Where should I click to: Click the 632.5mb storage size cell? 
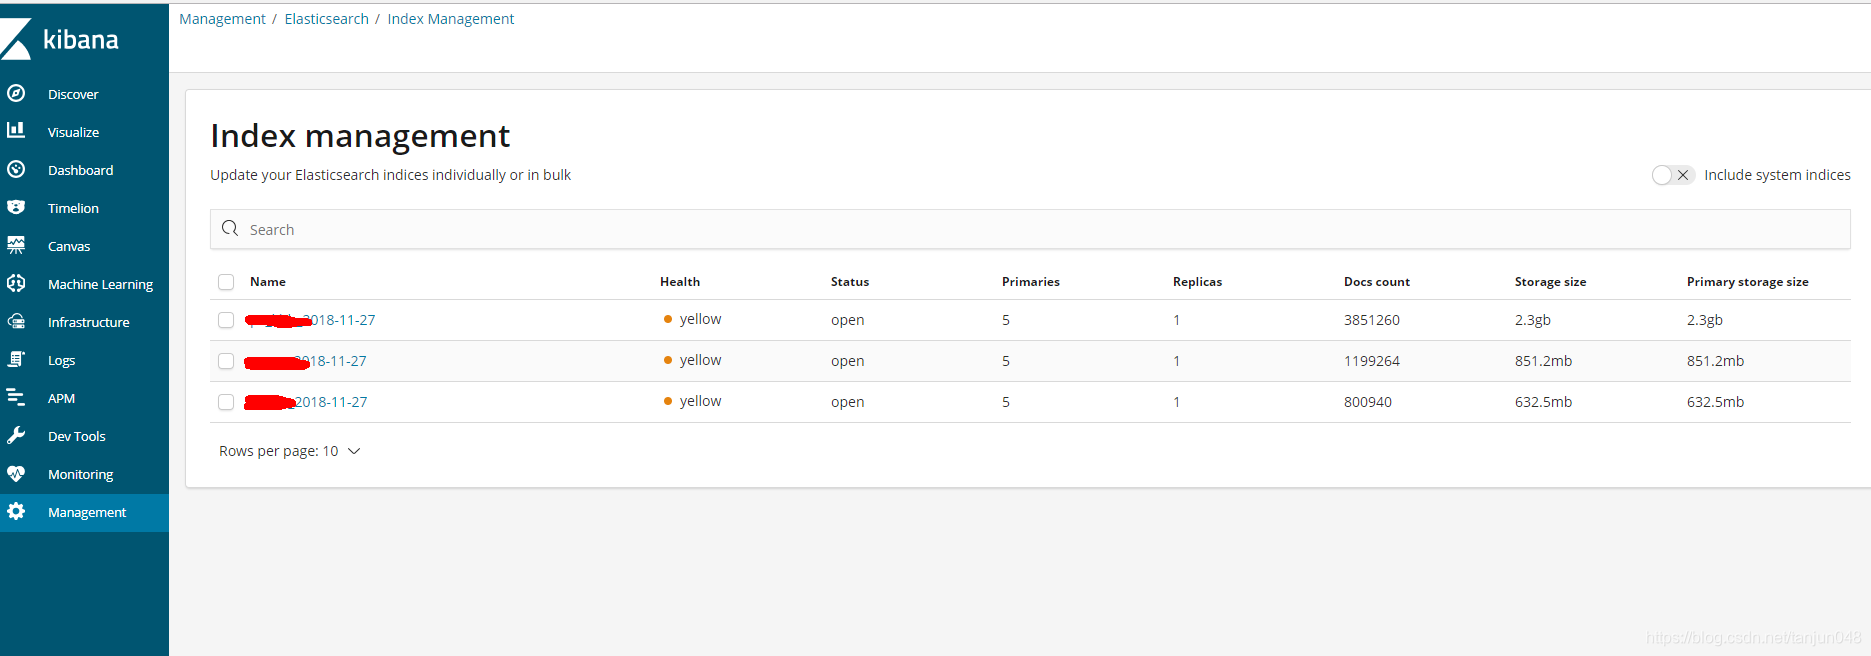[1543, 402]
